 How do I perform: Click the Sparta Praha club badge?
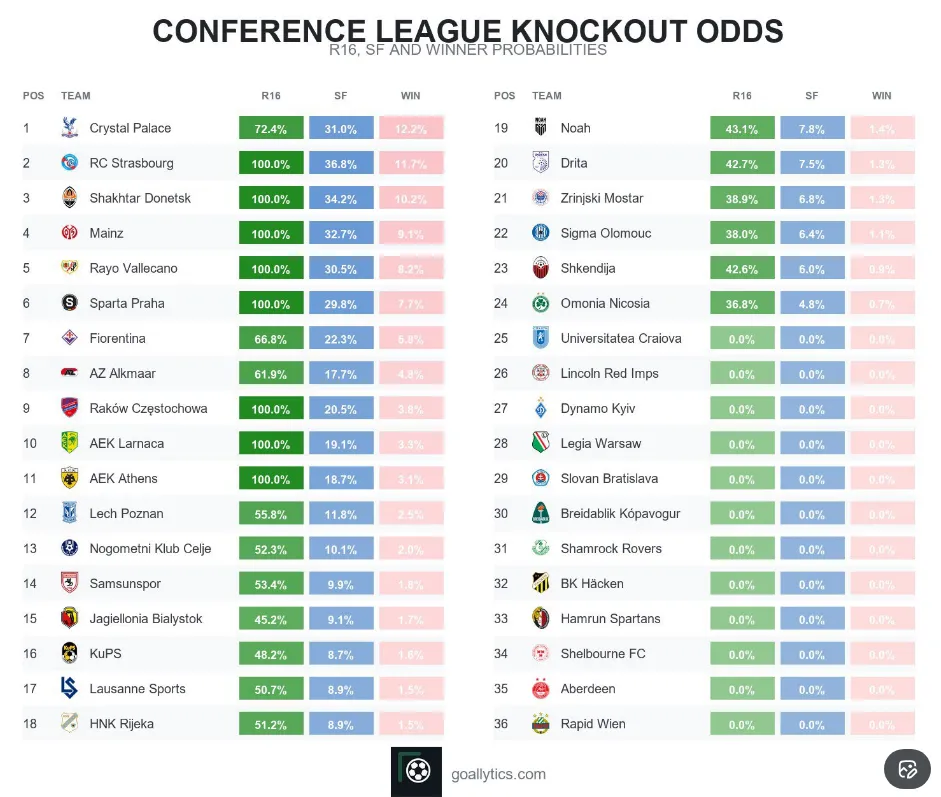pos(69,303)
